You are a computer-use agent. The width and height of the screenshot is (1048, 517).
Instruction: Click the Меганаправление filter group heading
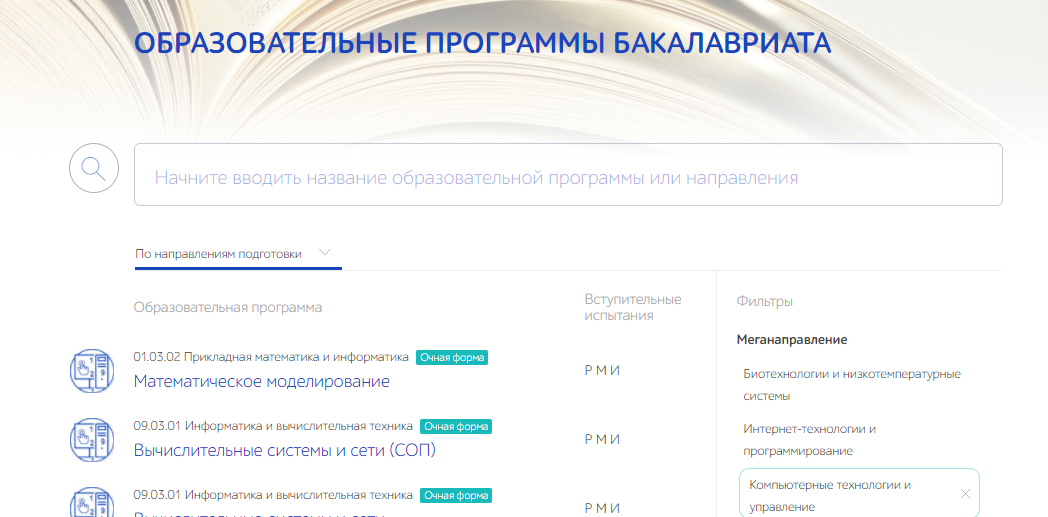[x=792, y=340]
